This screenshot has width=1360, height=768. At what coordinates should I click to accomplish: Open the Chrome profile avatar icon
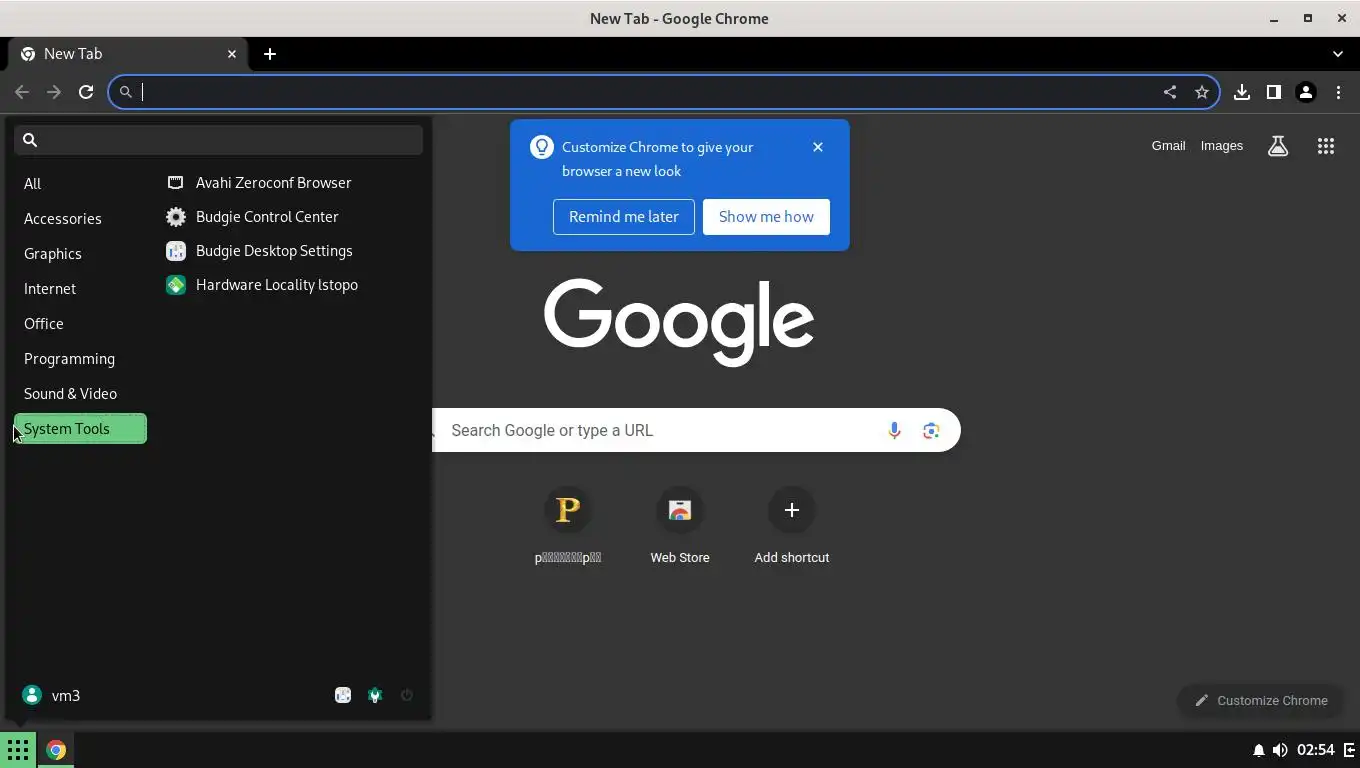1306,92
